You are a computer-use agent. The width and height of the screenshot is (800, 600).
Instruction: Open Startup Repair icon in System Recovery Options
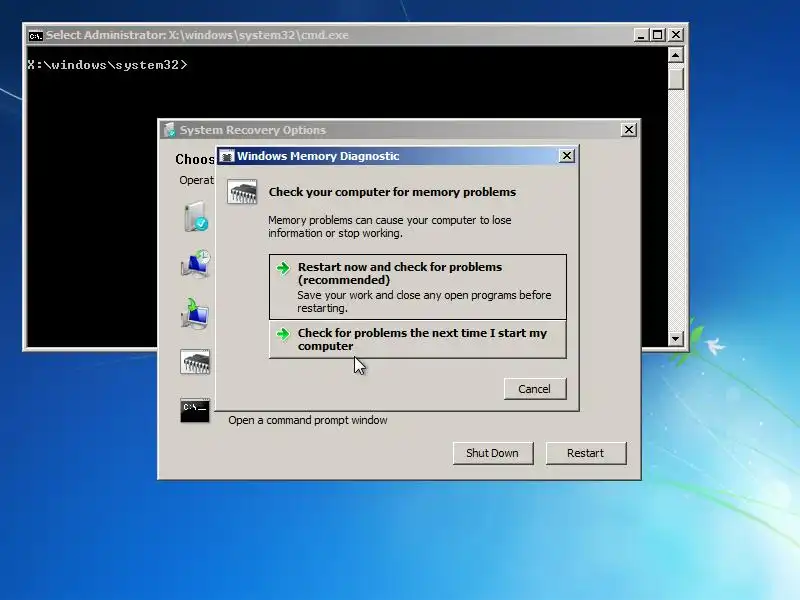click(195, 216)
